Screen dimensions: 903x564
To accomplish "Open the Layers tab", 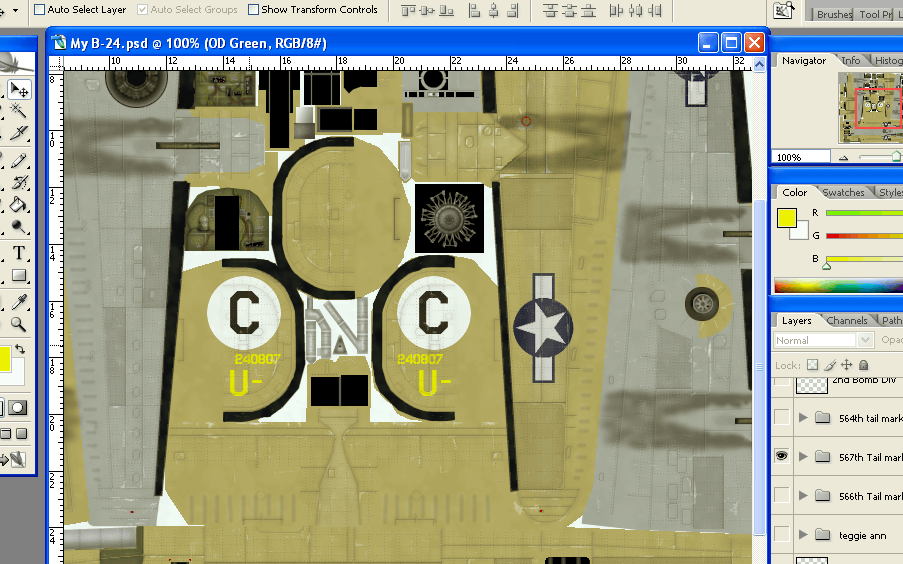I will pyautogui.click(x=796, y=320).
